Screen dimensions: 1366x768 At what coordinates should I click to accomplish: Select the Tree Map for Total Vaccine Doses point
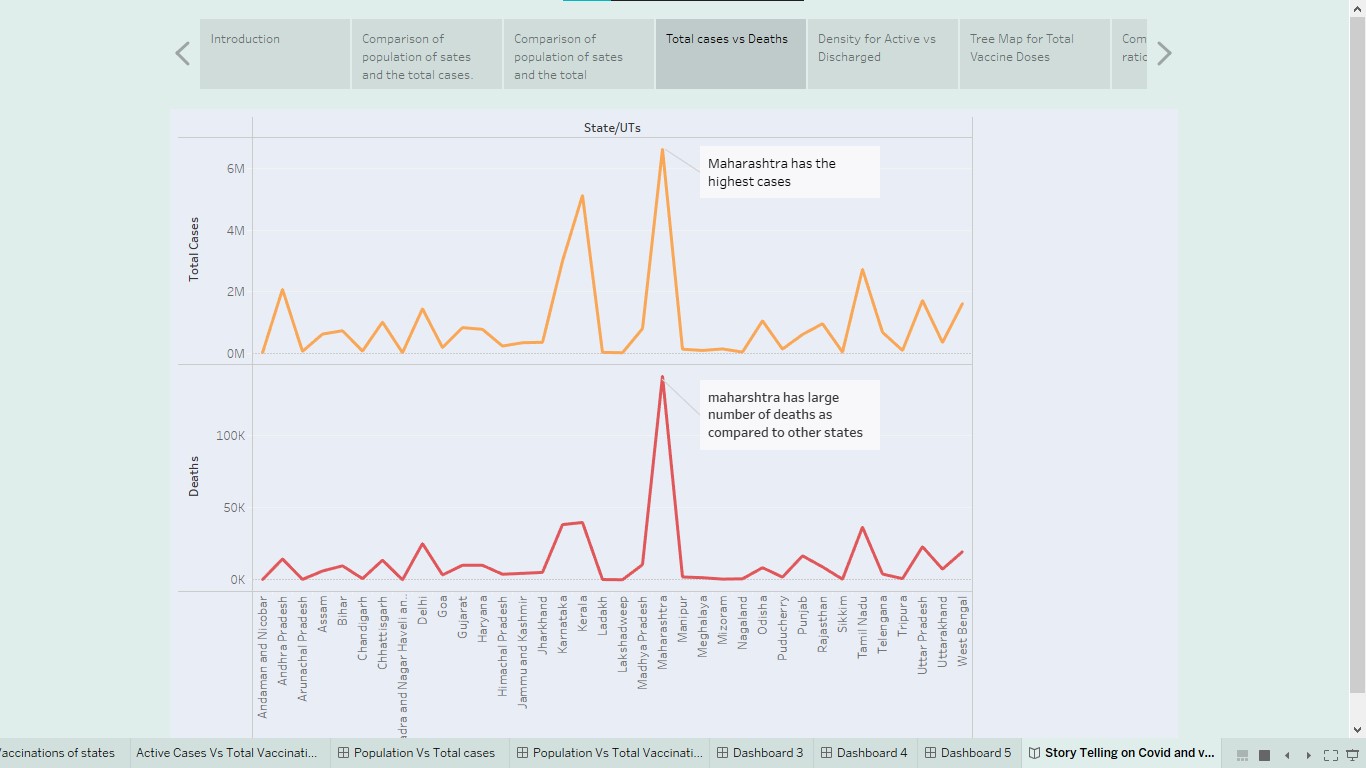(x=1034, y=53)
